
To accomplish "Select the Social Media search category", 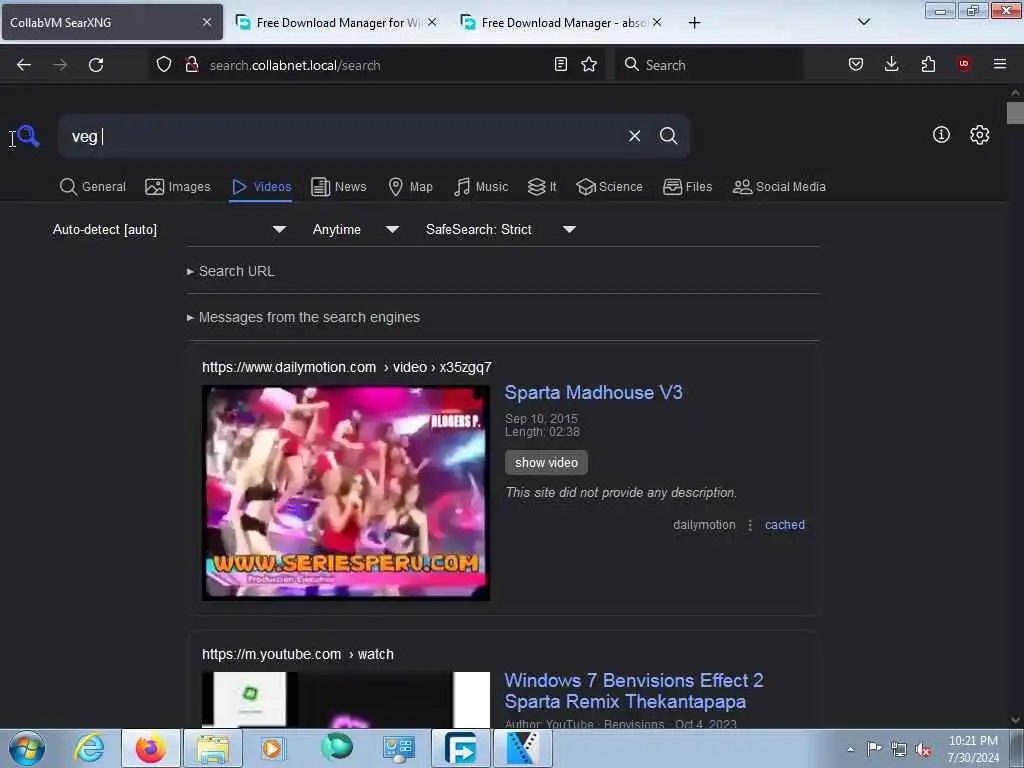I will pyautogui.click(x=779, y=187).
